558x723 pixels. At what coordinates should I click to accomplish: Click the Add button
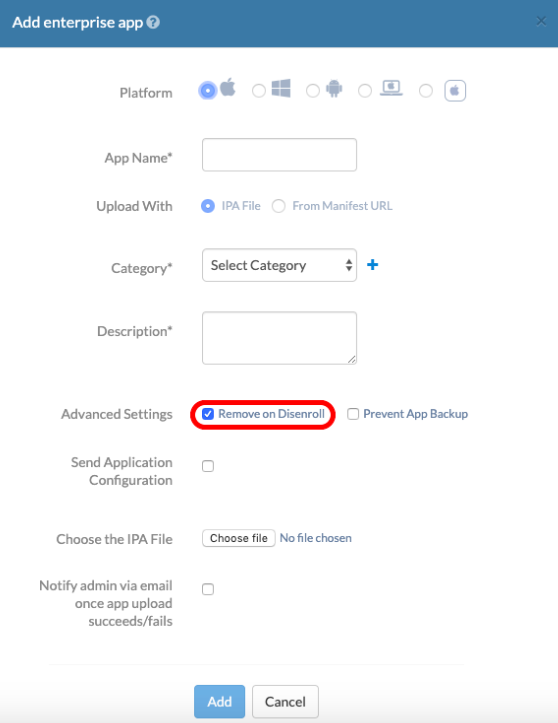(220, 701)
